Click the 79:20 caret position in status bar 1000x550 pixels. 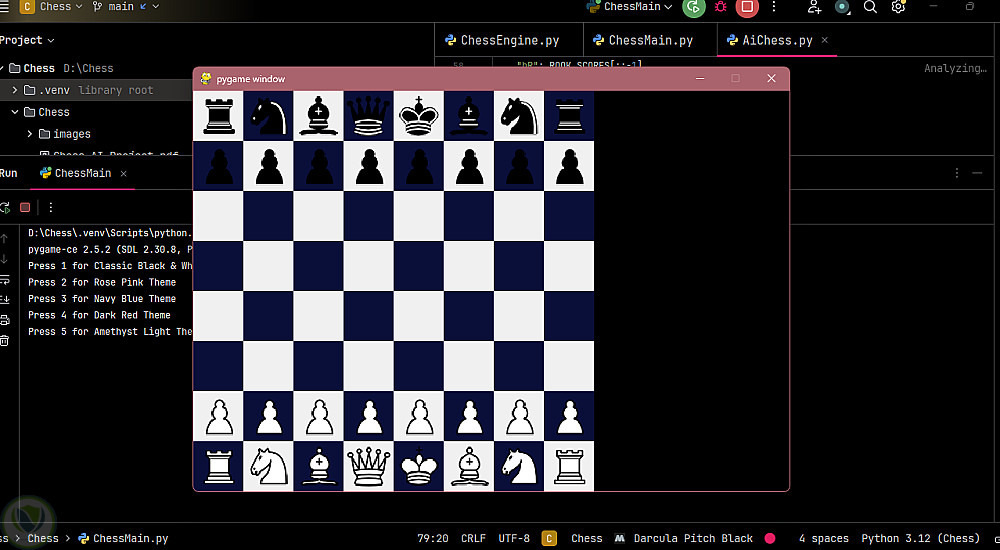(x=433, y=539)
